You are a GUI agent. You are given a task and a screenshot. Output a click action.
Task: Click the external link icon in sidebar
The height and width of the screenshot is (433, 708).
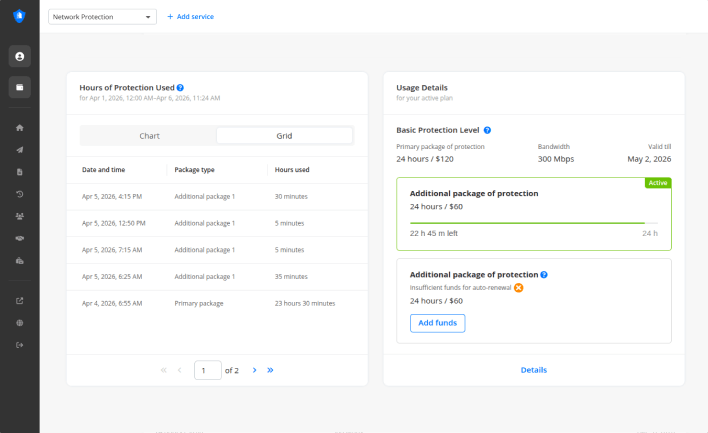pyautogui.click(x=20, y=300)
